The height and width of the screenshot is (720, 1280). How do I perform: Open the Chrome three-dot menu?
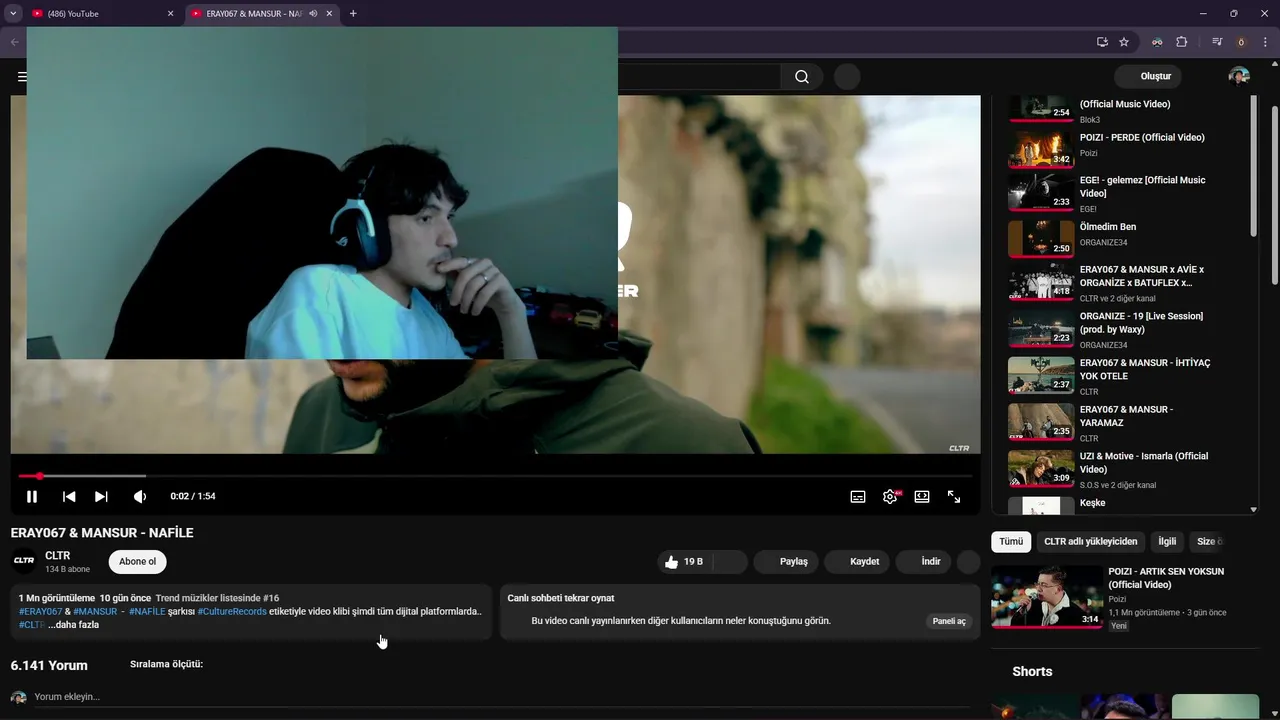1265,42
